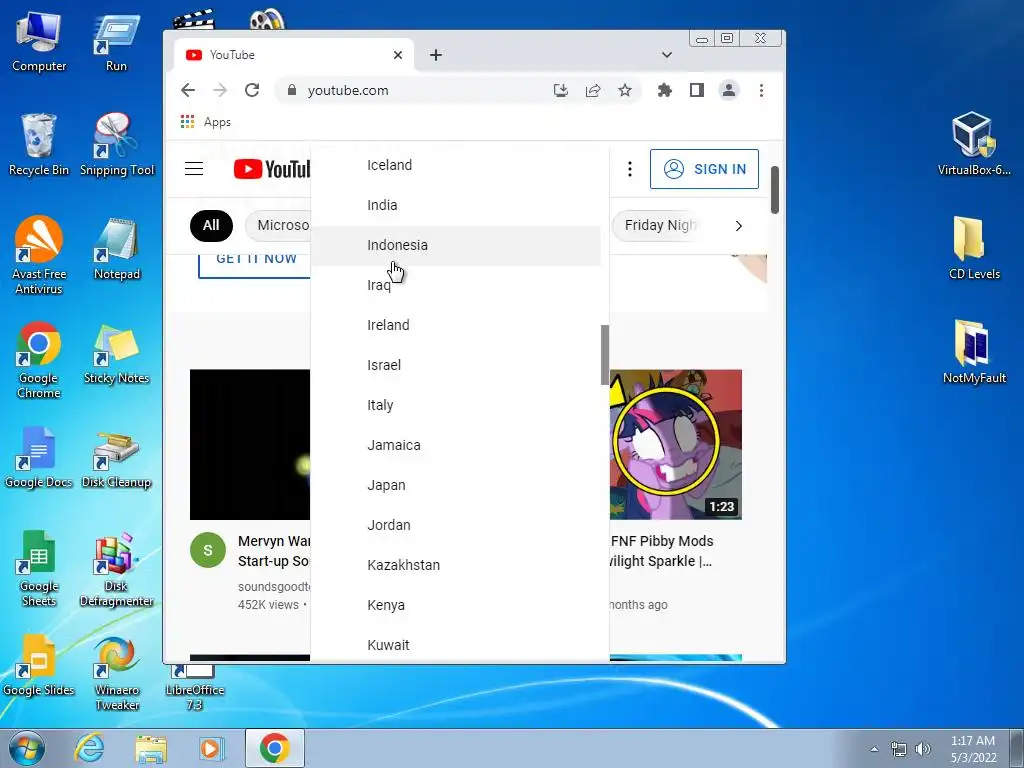Open Chrome install app icon in address bar
This screenshot has width=1024, height=768.
pyautogui.click(x=560, y=90)
